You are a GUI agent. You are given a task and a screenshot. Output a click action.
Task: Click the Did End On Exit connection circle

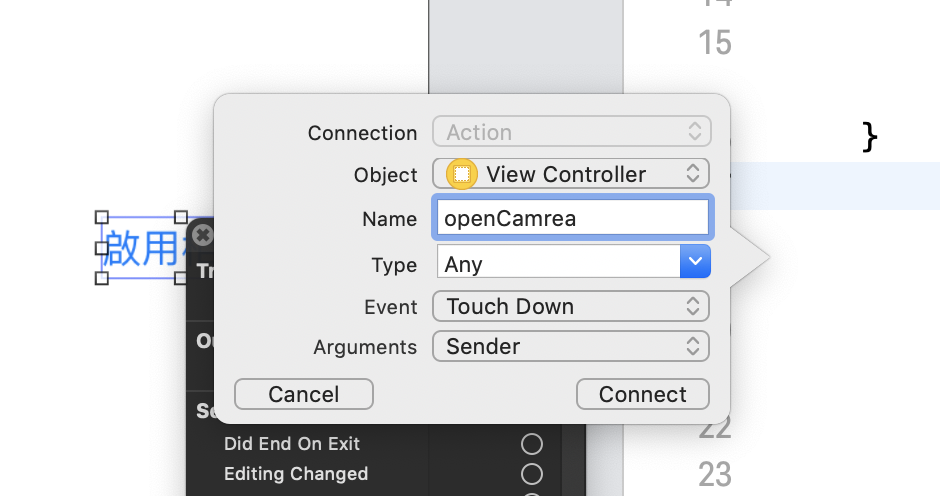coord(532,444)
